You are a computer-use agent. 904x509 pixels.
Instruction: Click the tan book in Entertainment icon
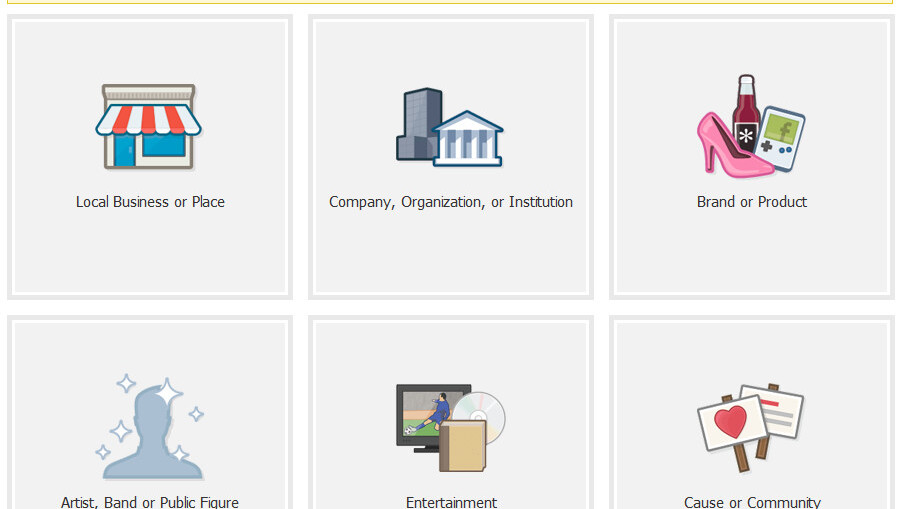(462, 446)
